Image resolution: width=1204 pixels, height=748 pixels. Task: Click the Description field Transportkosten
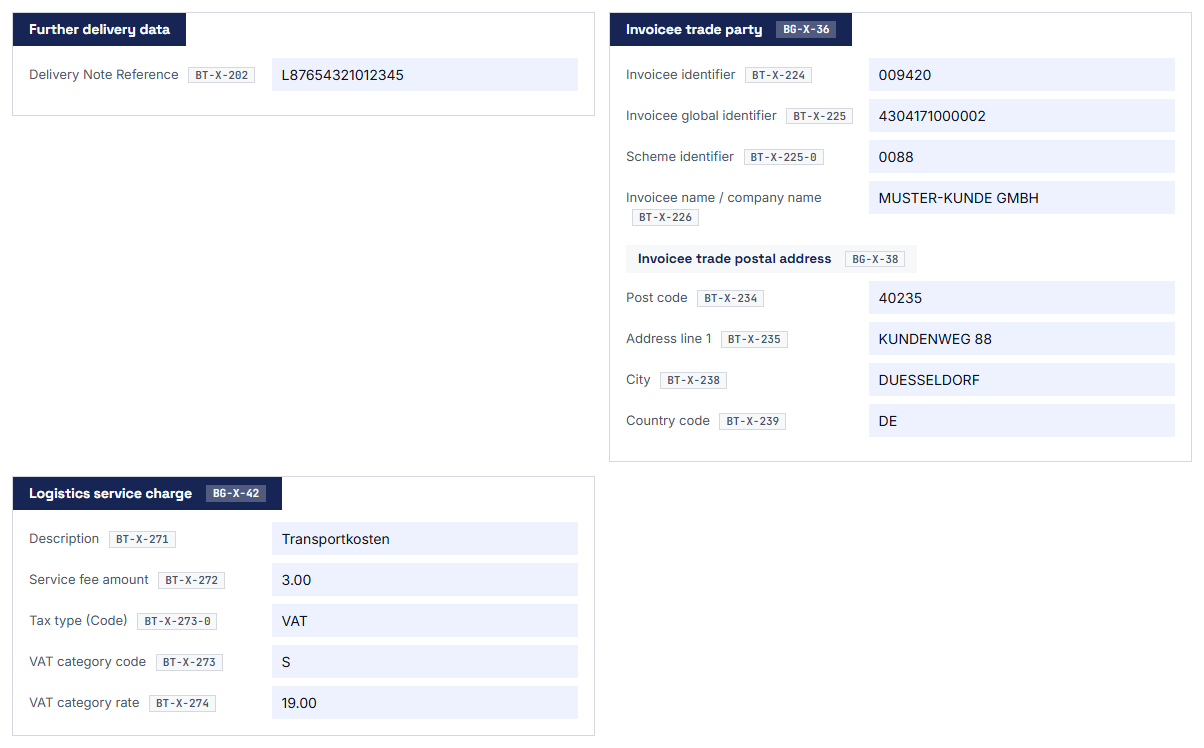click(x=425, y=539)
